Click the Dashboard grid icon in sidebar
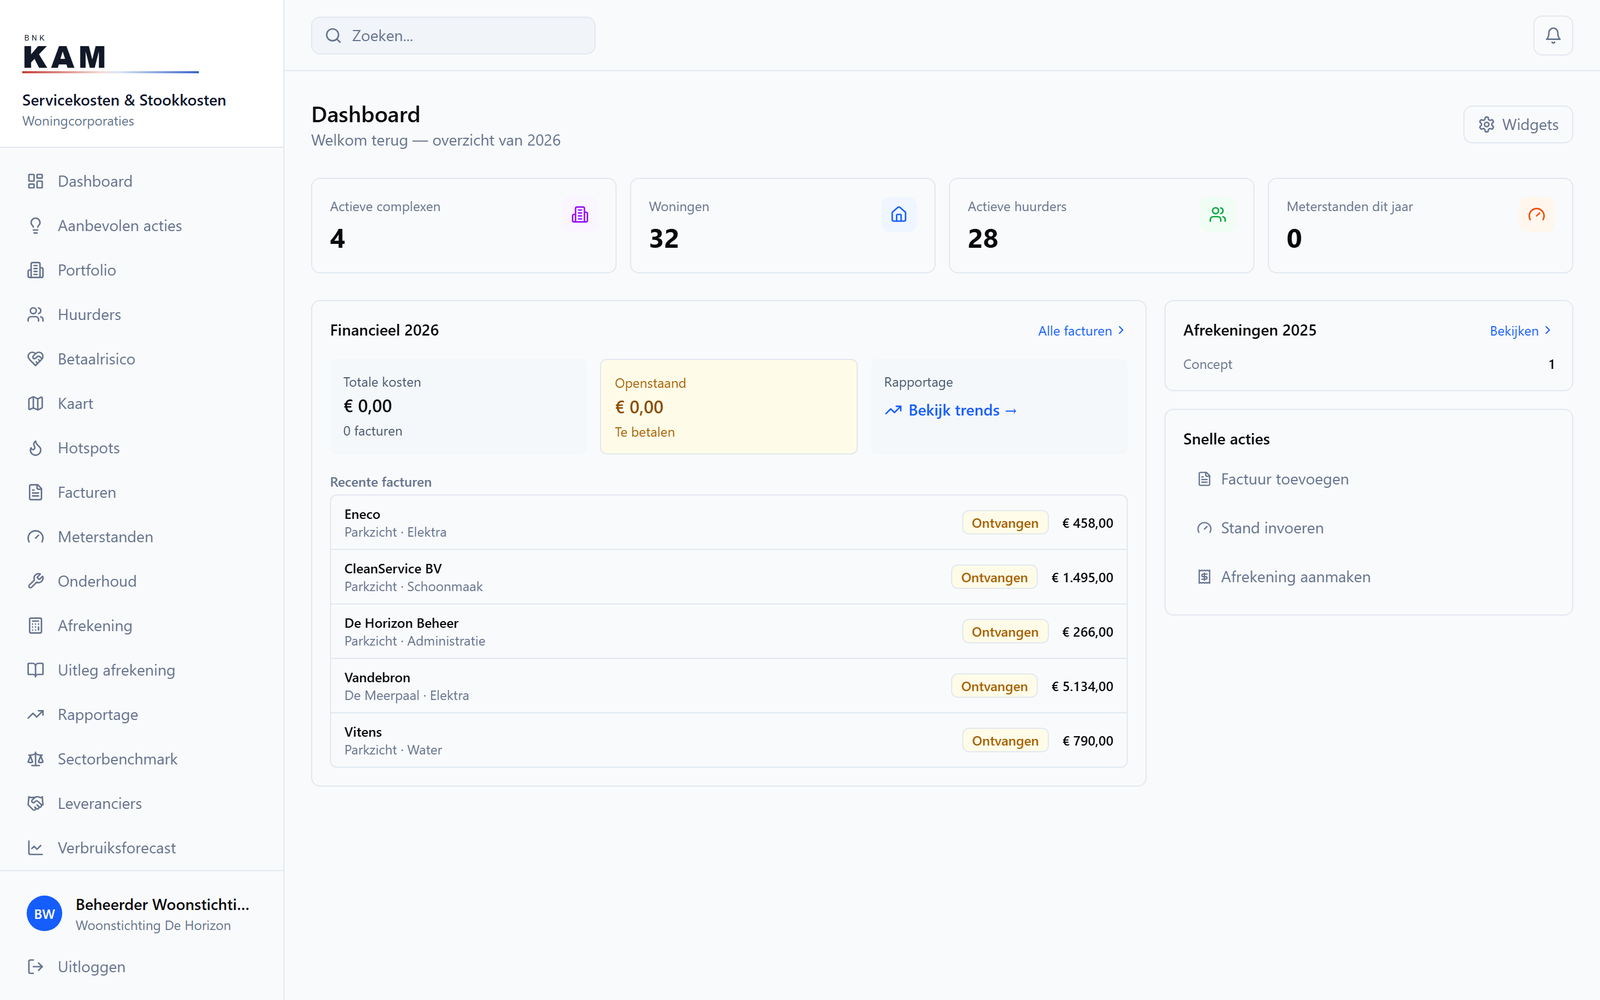 point(36,181)
